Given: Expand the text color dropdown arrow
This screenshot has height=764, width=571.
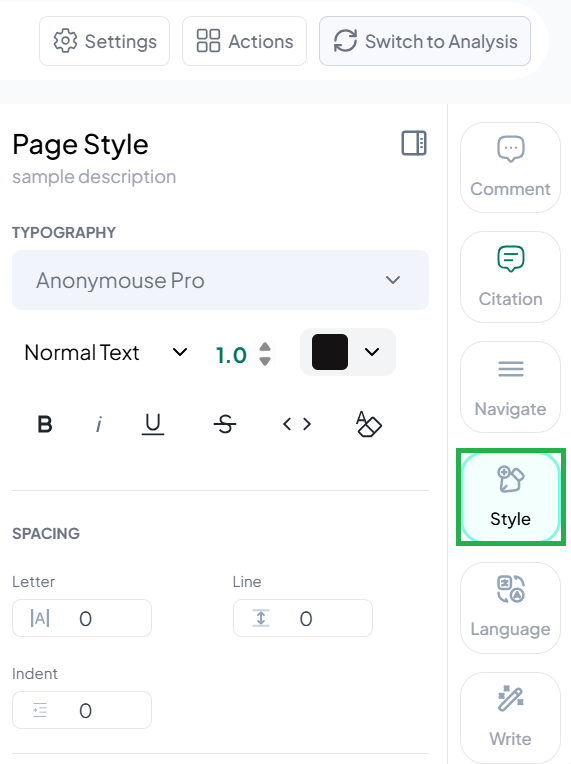Looking at the screenshot, I should [372, 352].
